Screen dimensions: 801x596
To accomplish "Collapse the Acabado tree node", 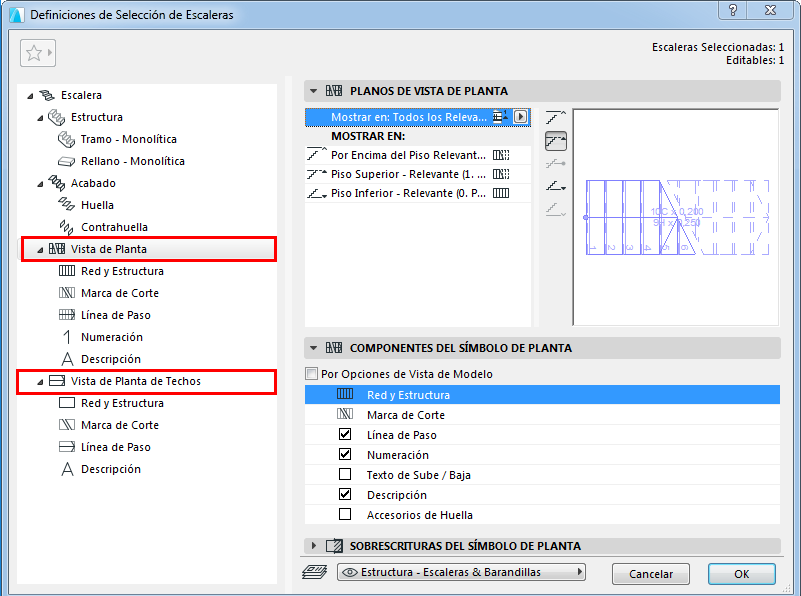I will (40, 184).
